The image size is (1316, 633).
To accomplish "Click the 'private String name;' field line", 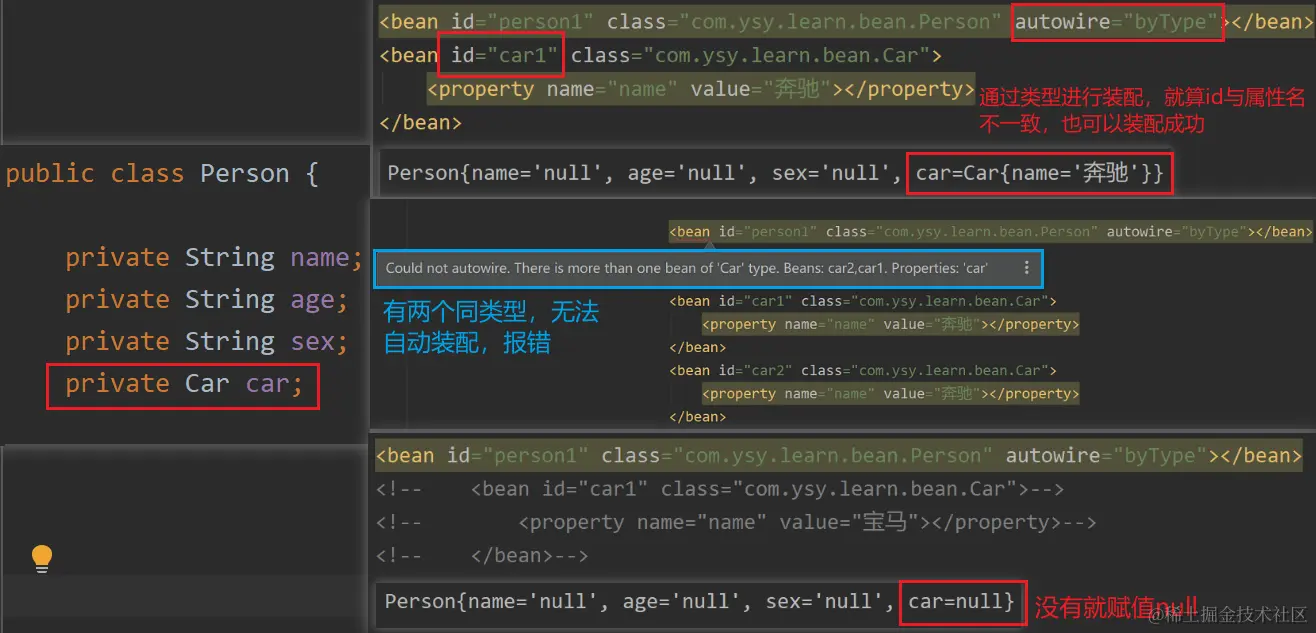I will 214,258.
